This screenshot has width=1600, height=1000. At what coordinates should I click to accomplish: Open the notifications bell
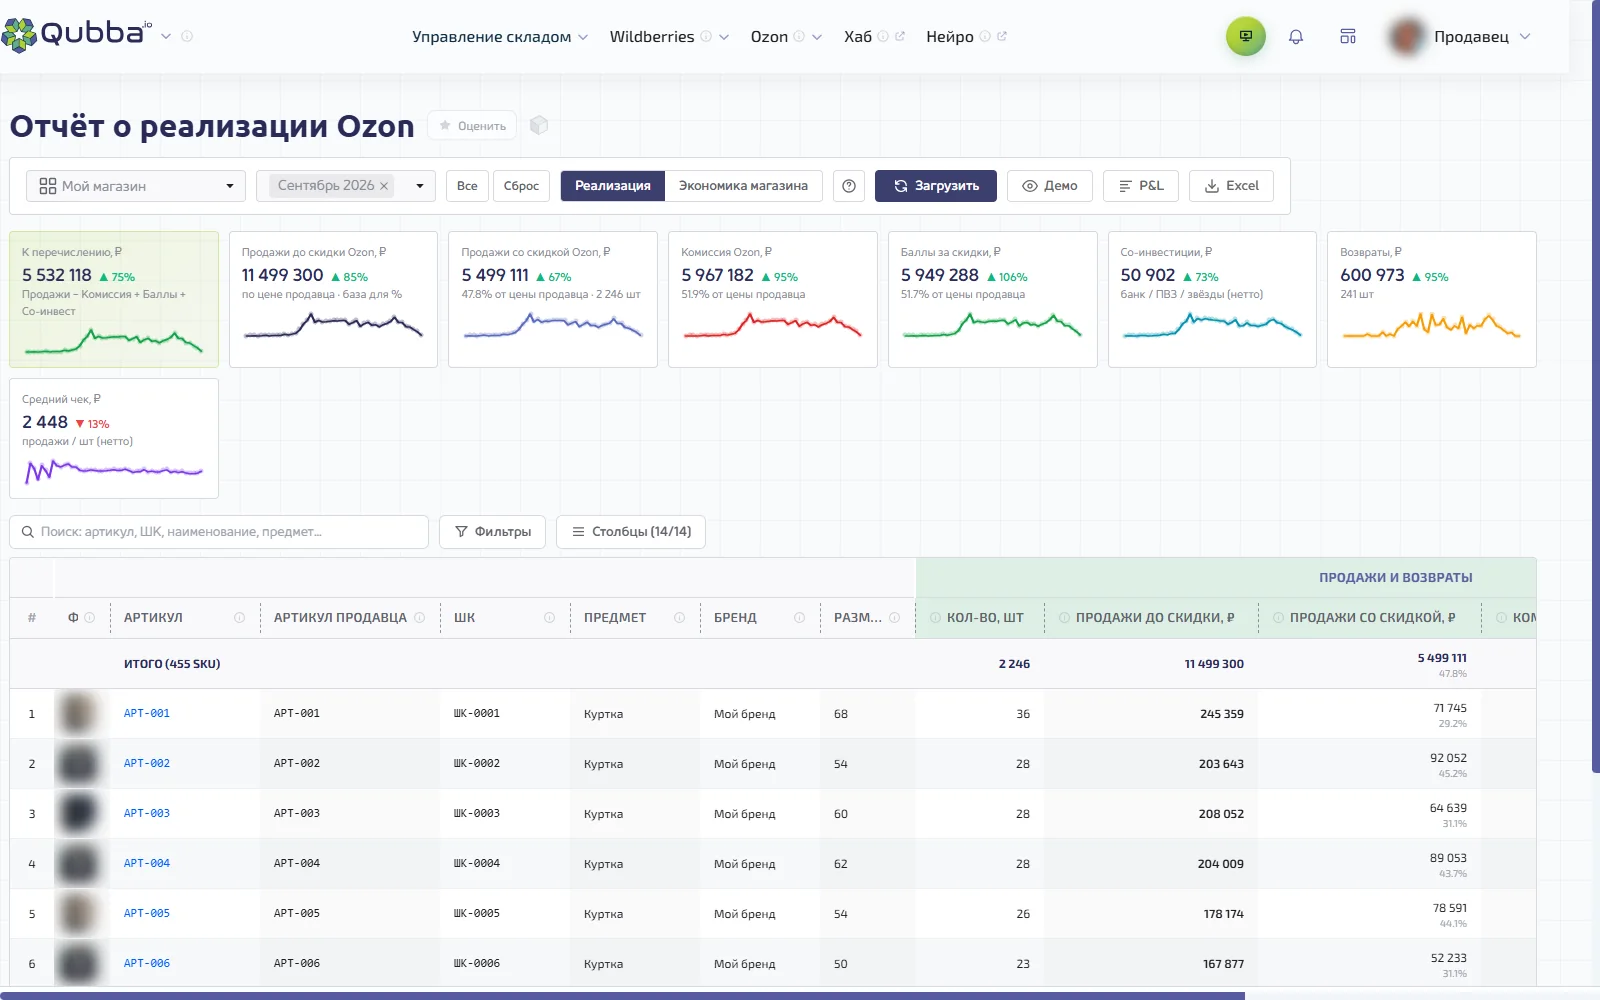click(1296, 37)
